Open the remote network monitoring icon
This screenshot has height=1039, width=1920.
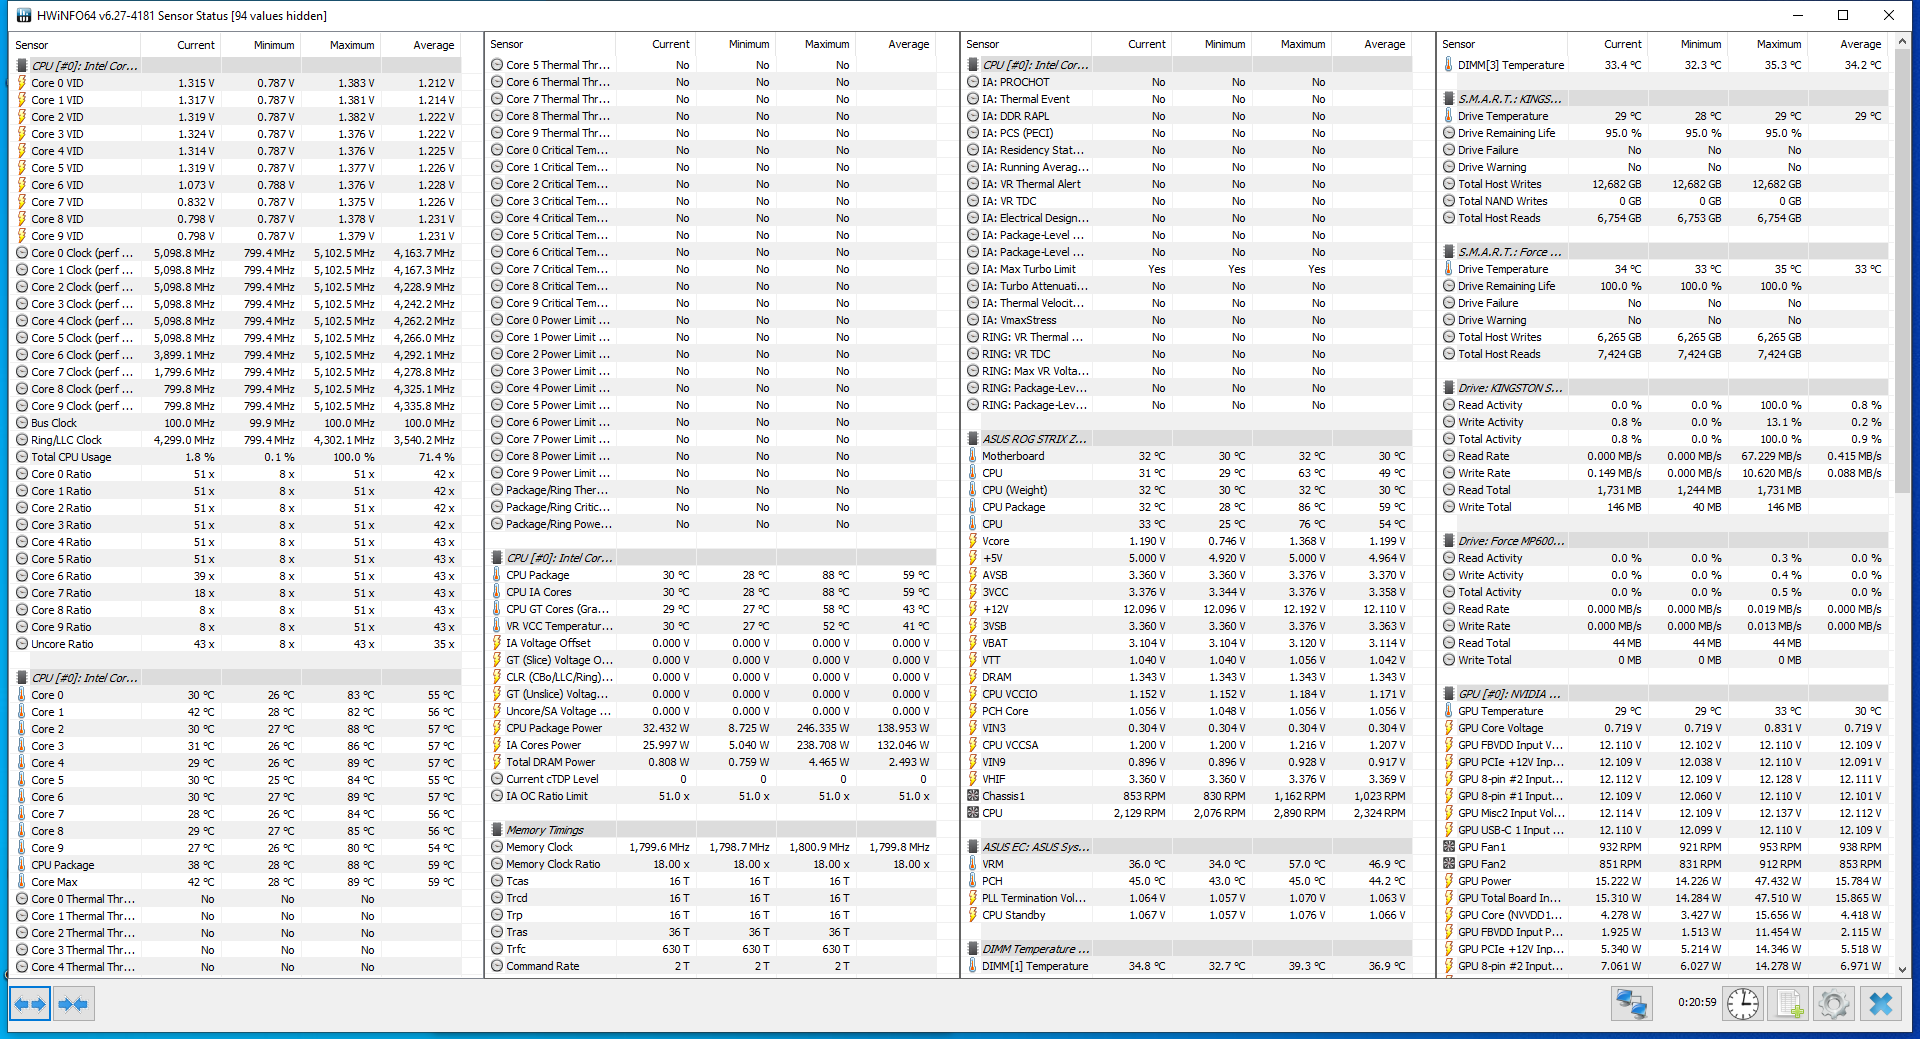pyautogui.click(x=1631, y=1003)
